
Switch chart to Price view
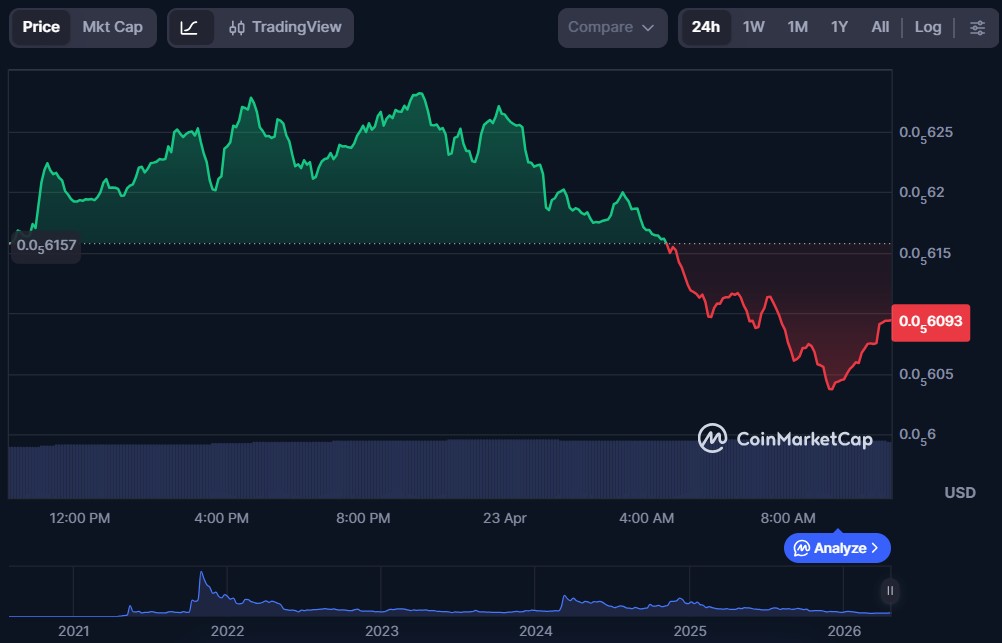coord(41,27)
